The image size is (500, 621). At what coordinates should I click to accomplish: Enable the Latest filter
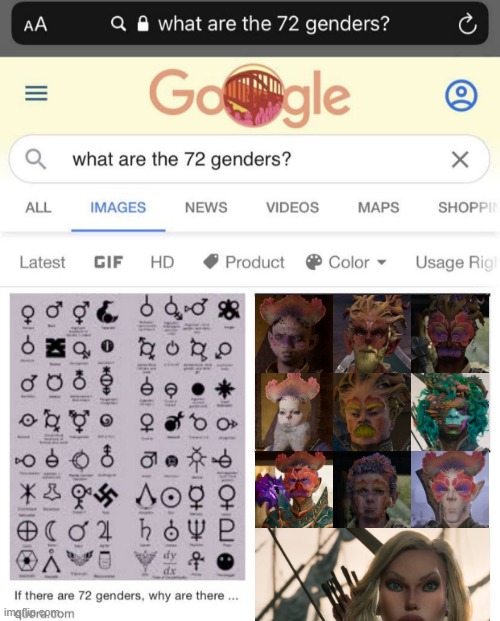pos(42,262)
